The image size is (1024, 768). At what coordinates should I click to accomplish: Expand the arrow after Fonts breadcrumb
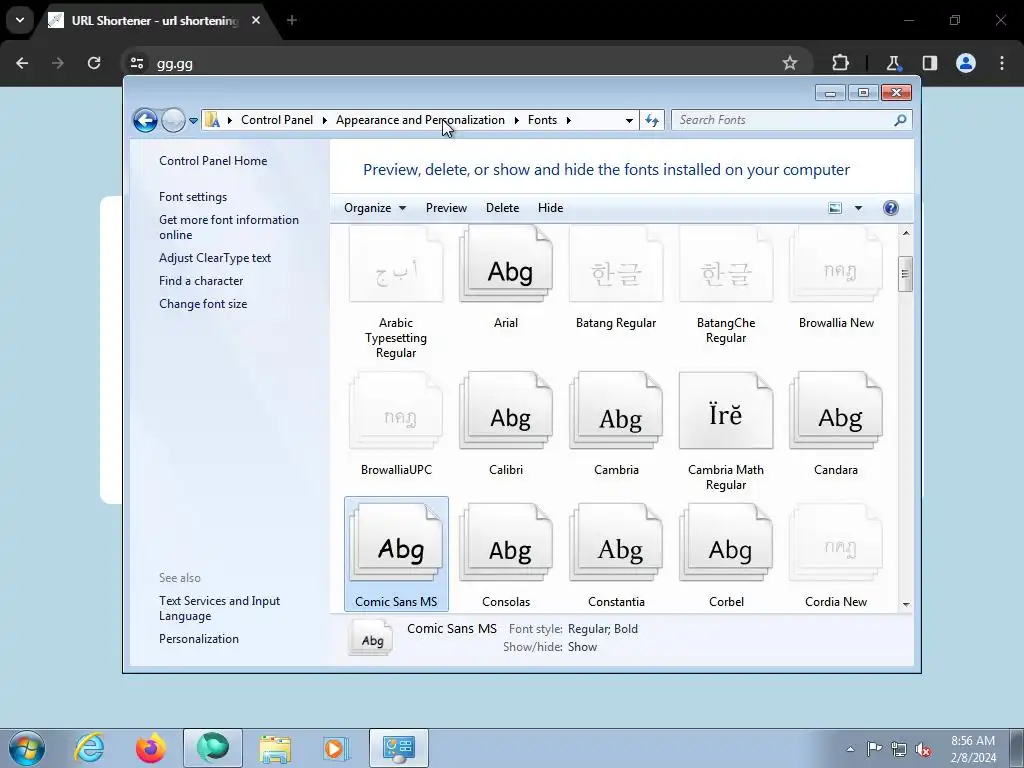tap(569, 120)
